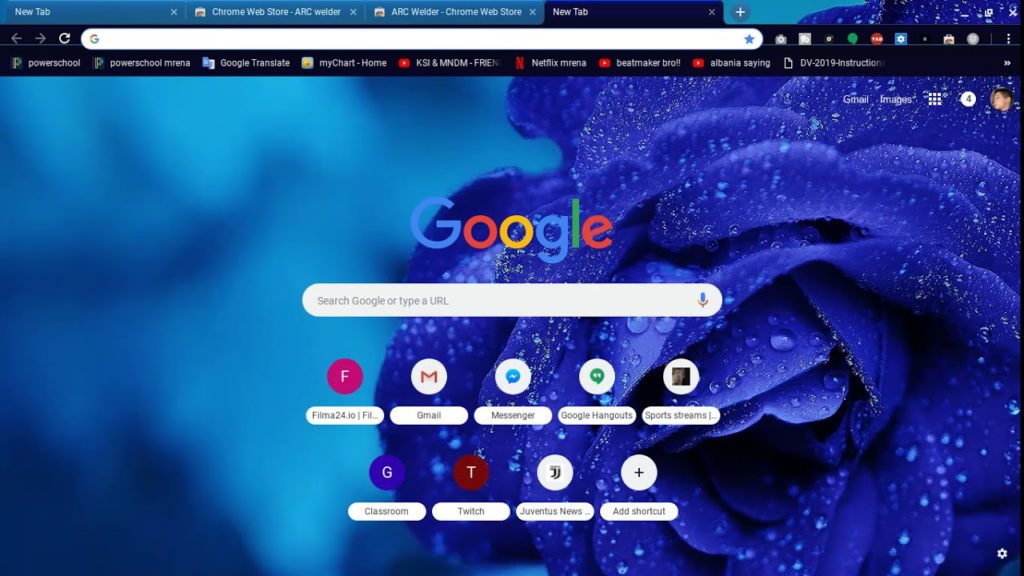The height and width of the screenshot is (576, 1024).
Task: Open the albania saying bookmark
Action: point(731,63)
